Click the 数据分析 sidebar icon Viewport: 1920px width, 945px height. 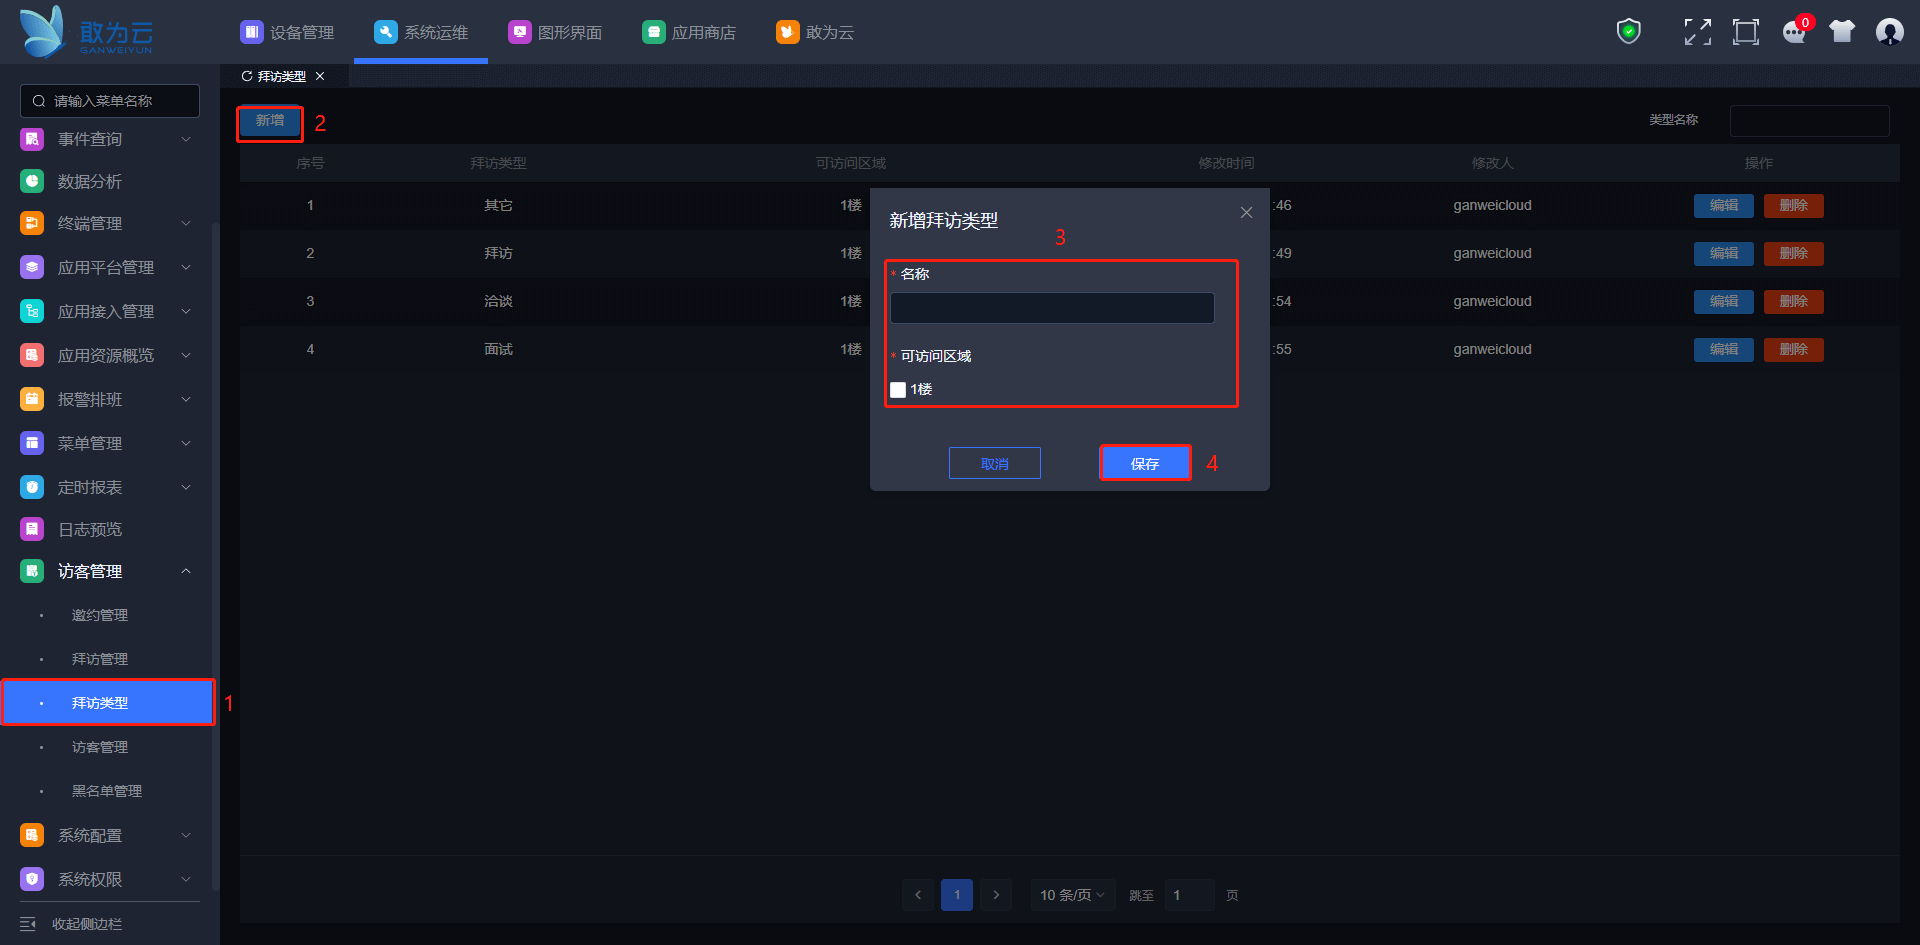point(32,181)
